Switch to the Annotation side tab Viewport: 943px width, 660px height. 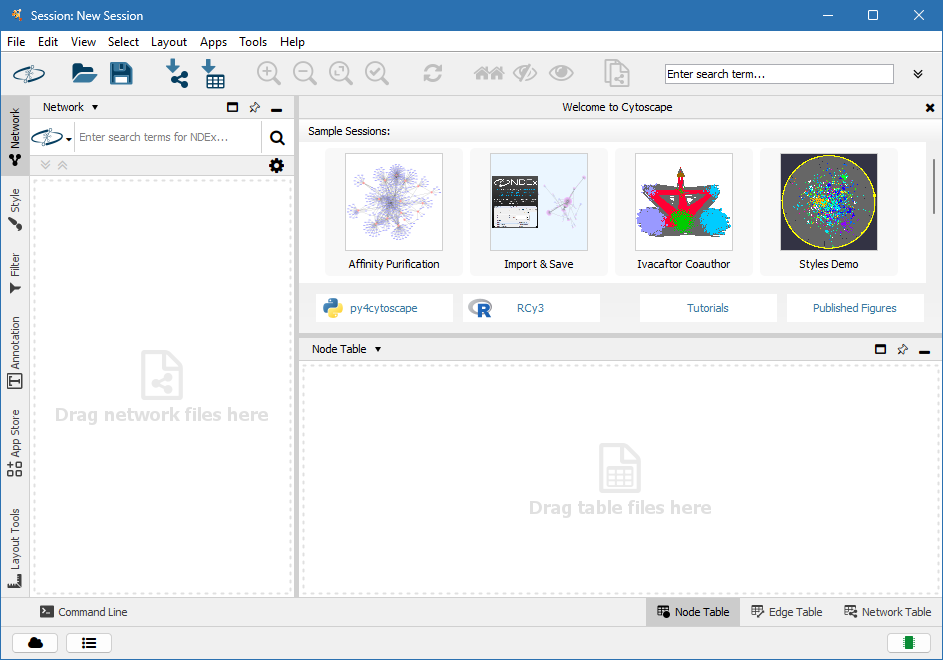pyautogui.click(x=15, y=353)
